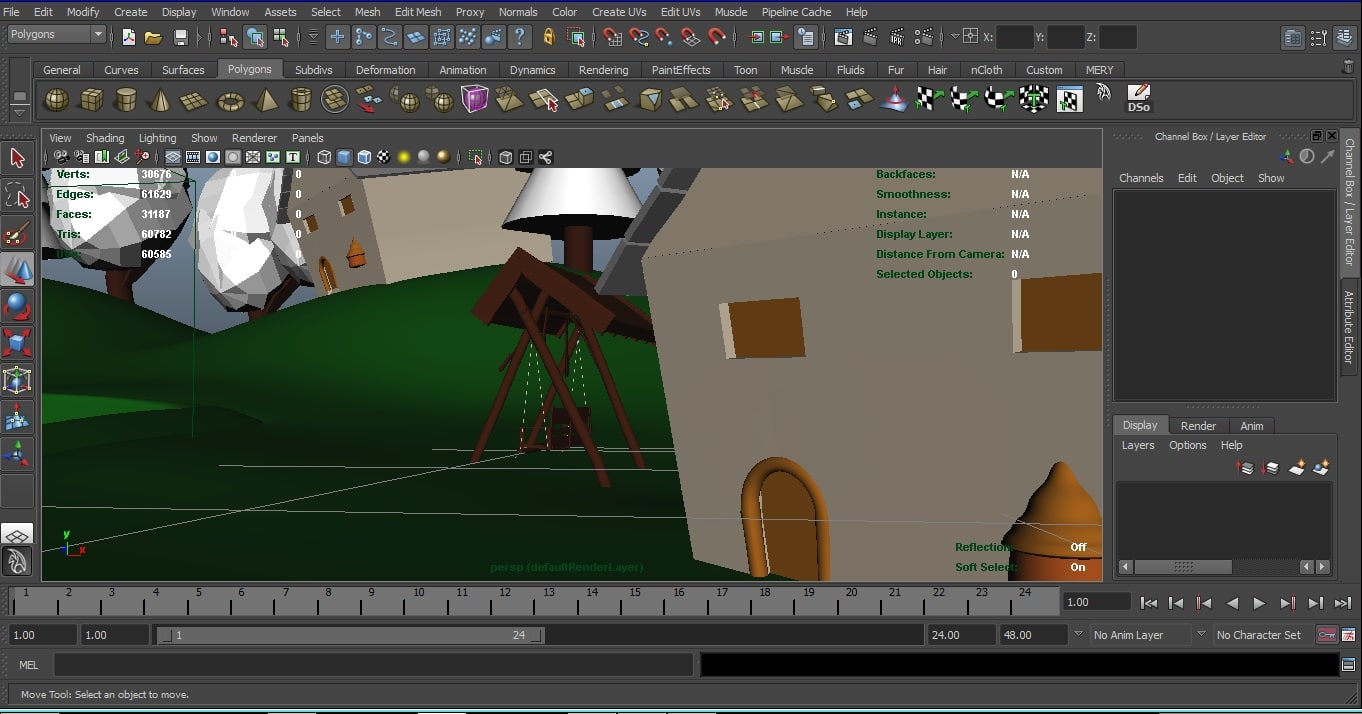Open the No Anim Layer dropdown arrow

point(1078,635)
